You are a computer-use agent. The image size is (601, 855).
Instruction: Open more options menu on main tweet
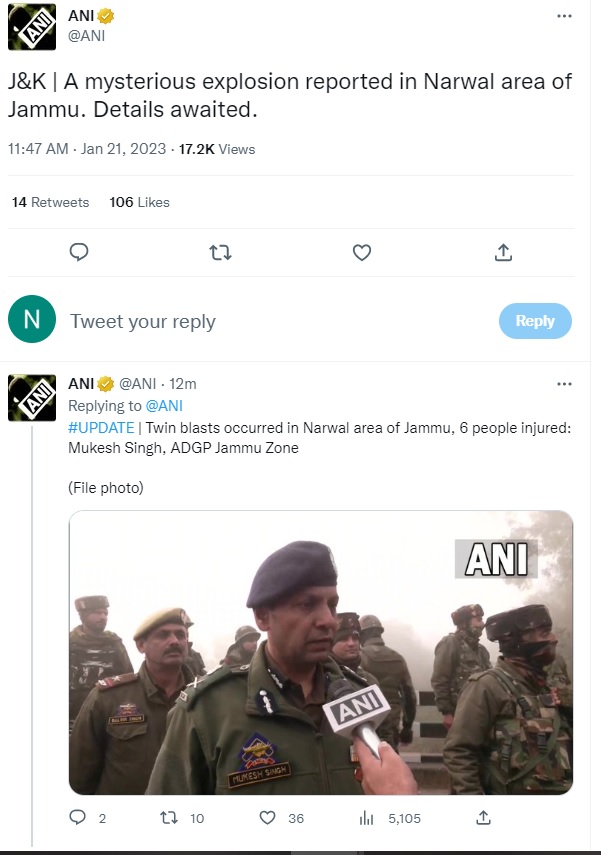[564, 17]
